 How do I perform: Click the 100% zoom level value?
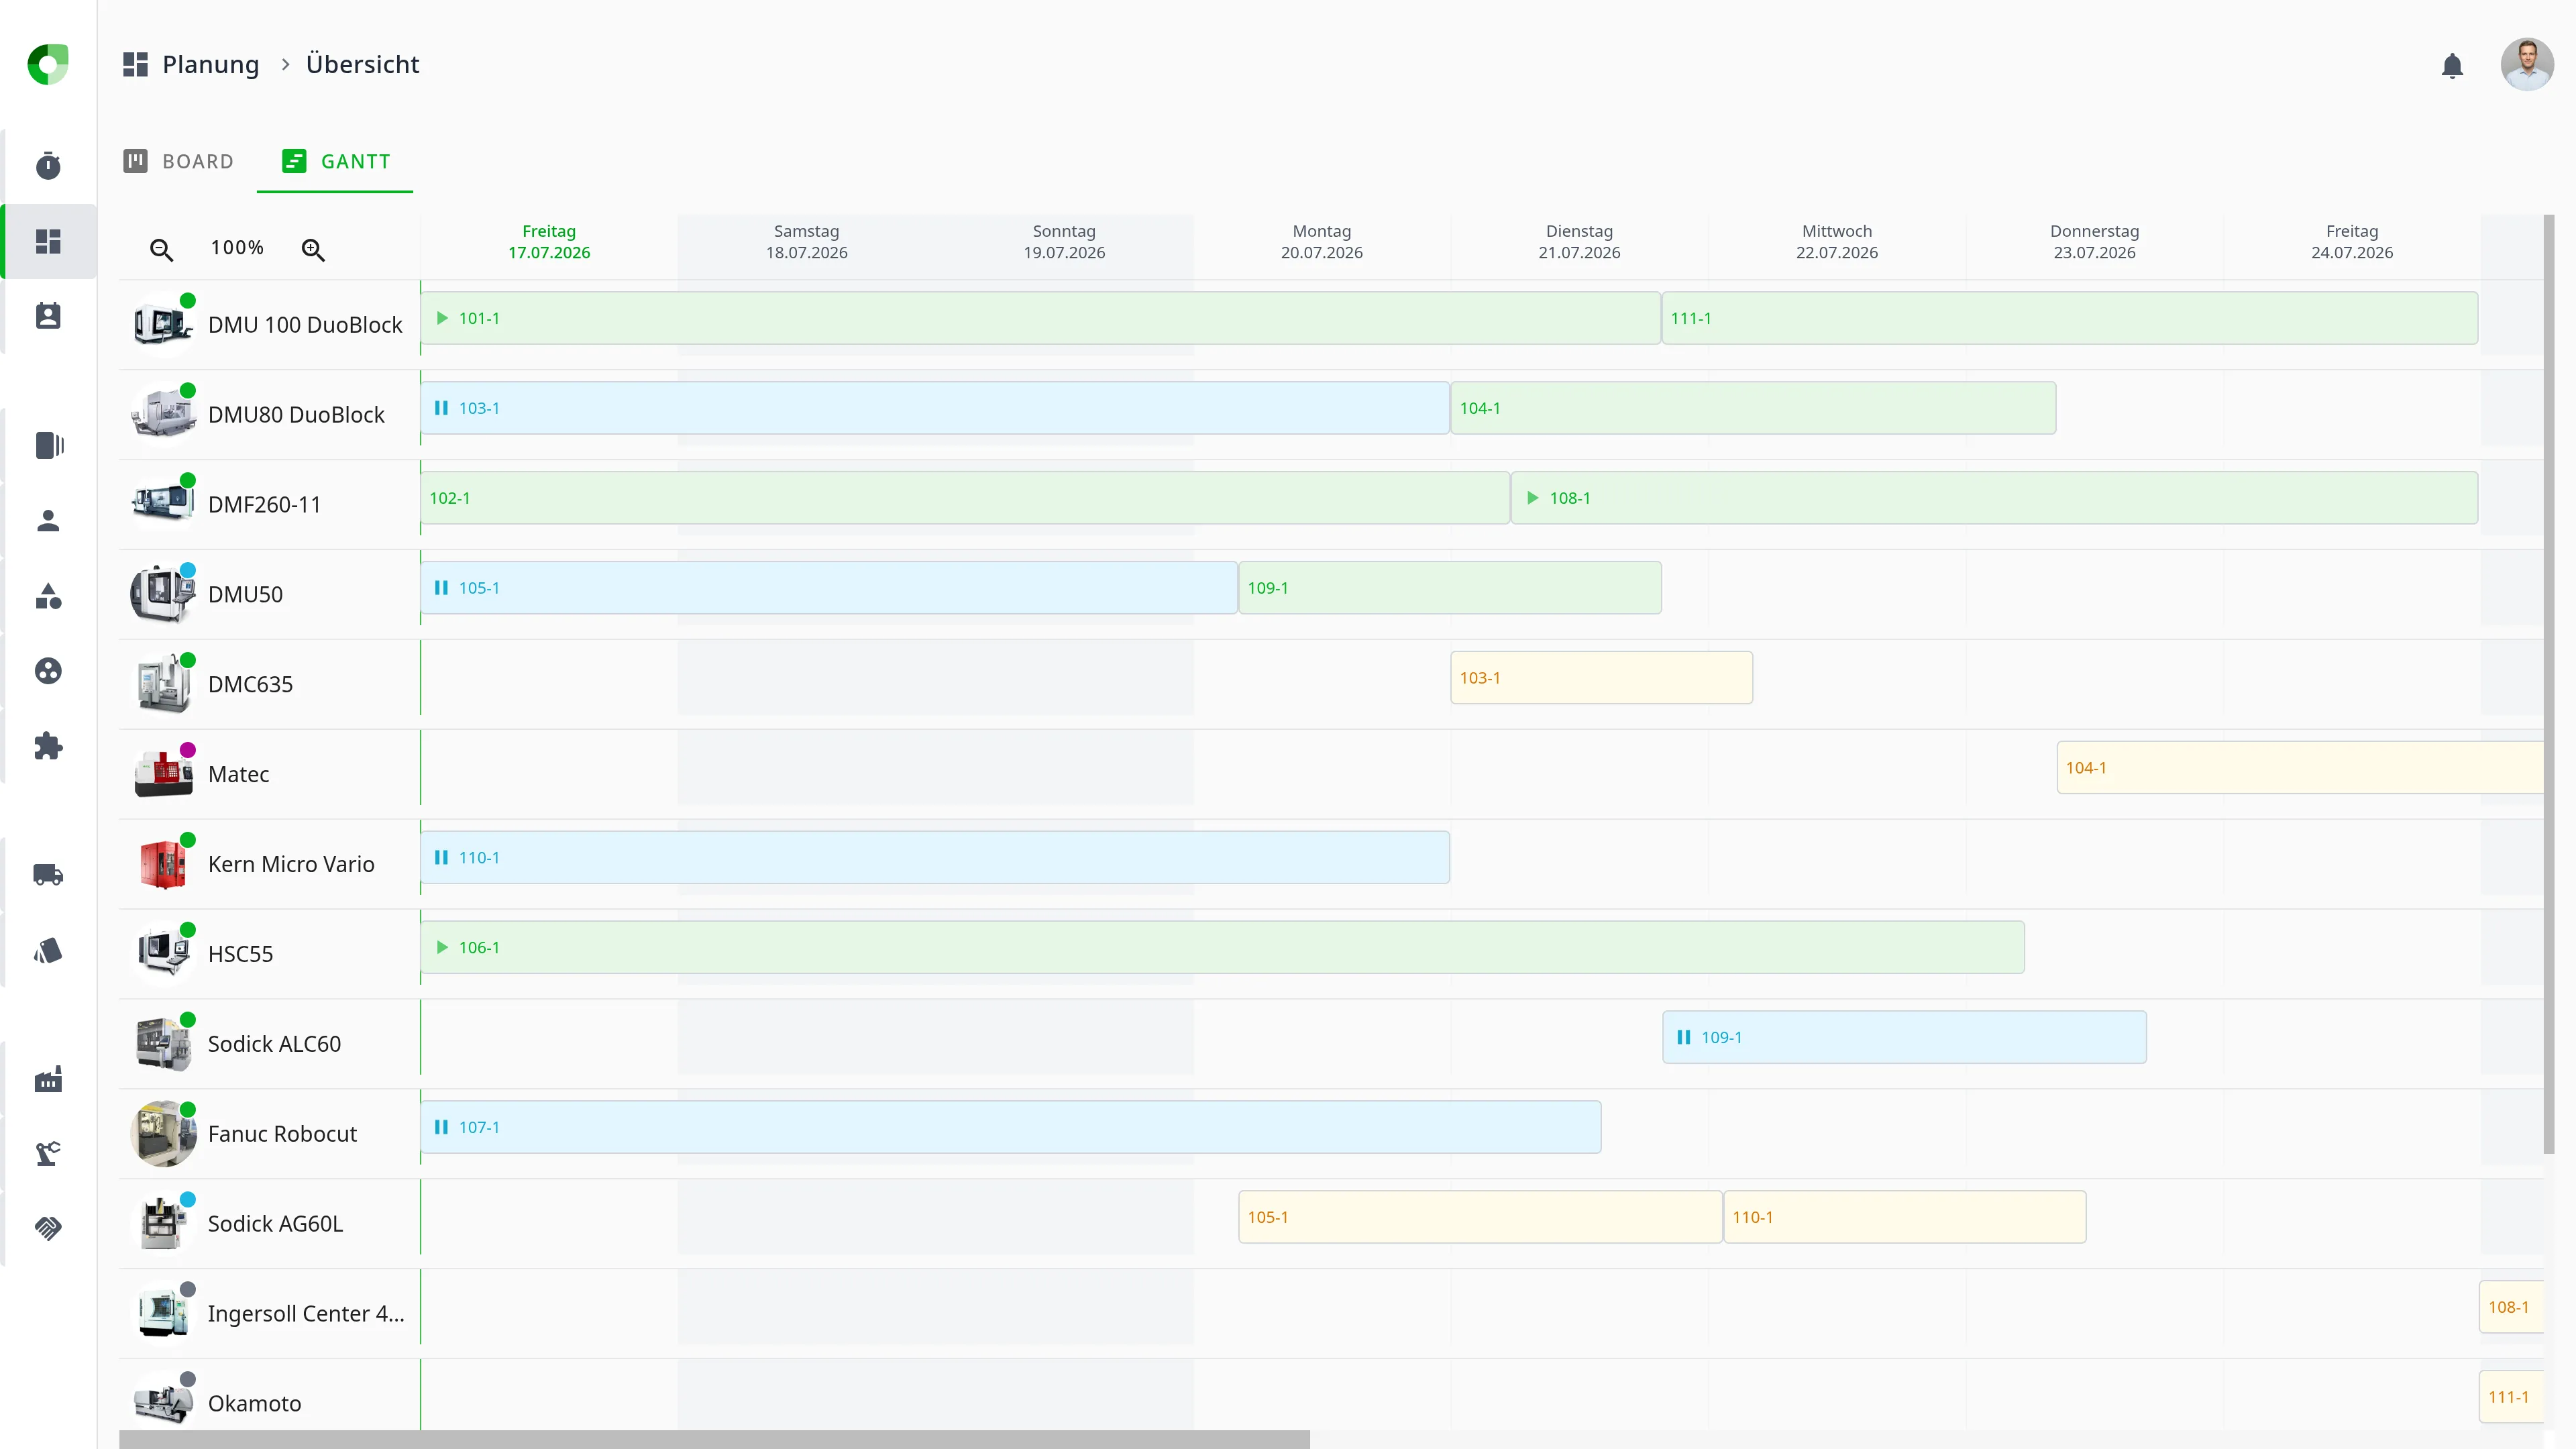237,247
